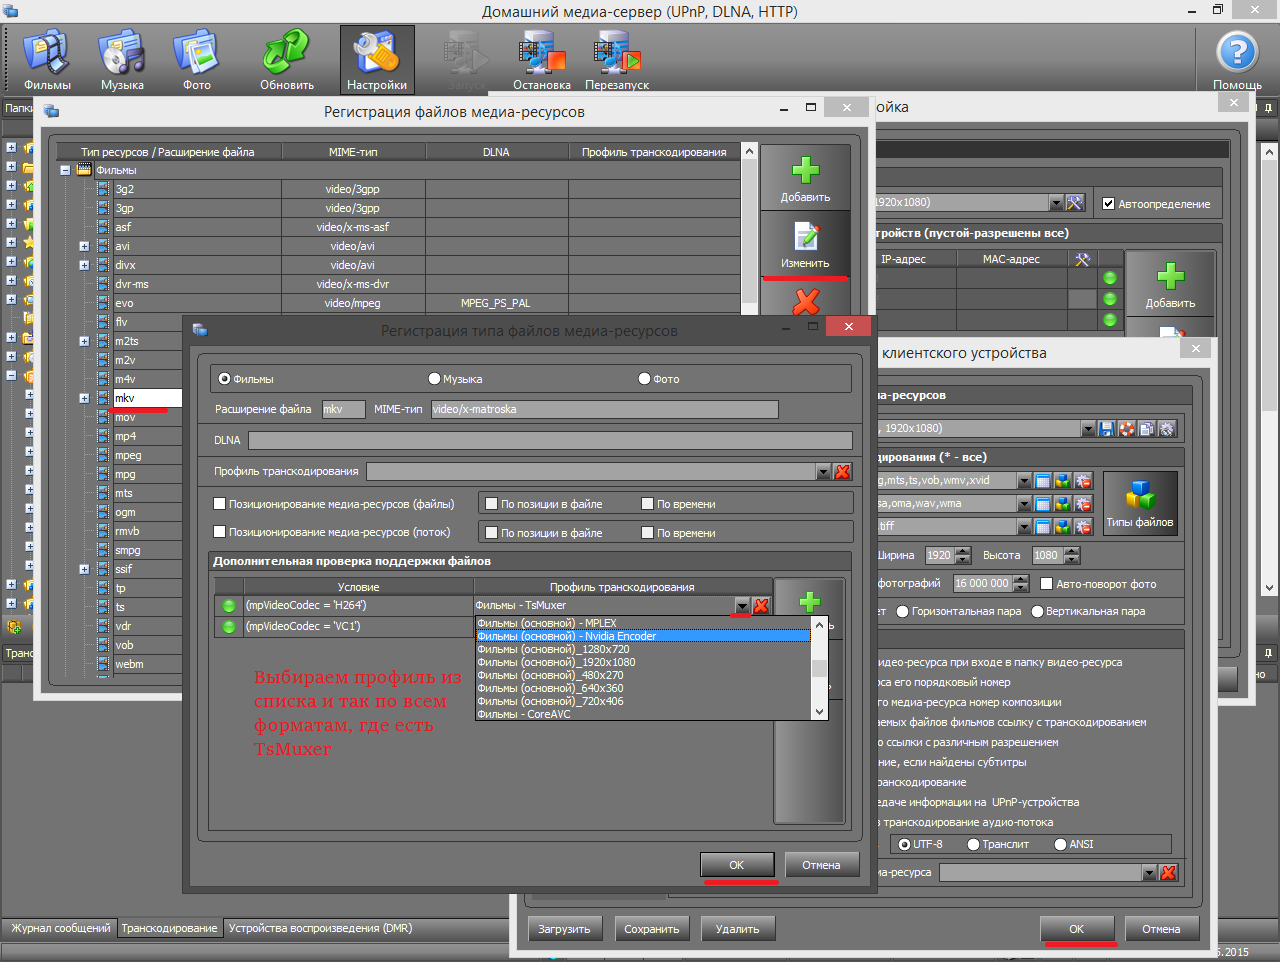1280x962 pixels.
Task: Enable the Авто-поворот фото checkbox
Action: [x=1047, y=584]
